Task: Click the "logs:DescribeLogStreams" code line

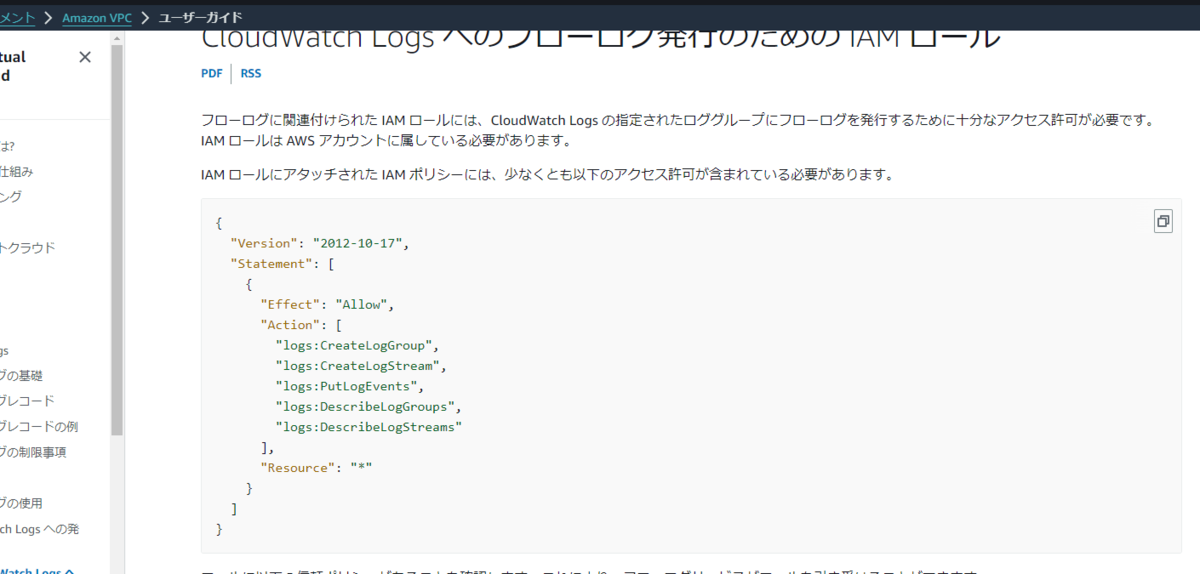Action: pyautogui.click(x=369, y=427)
